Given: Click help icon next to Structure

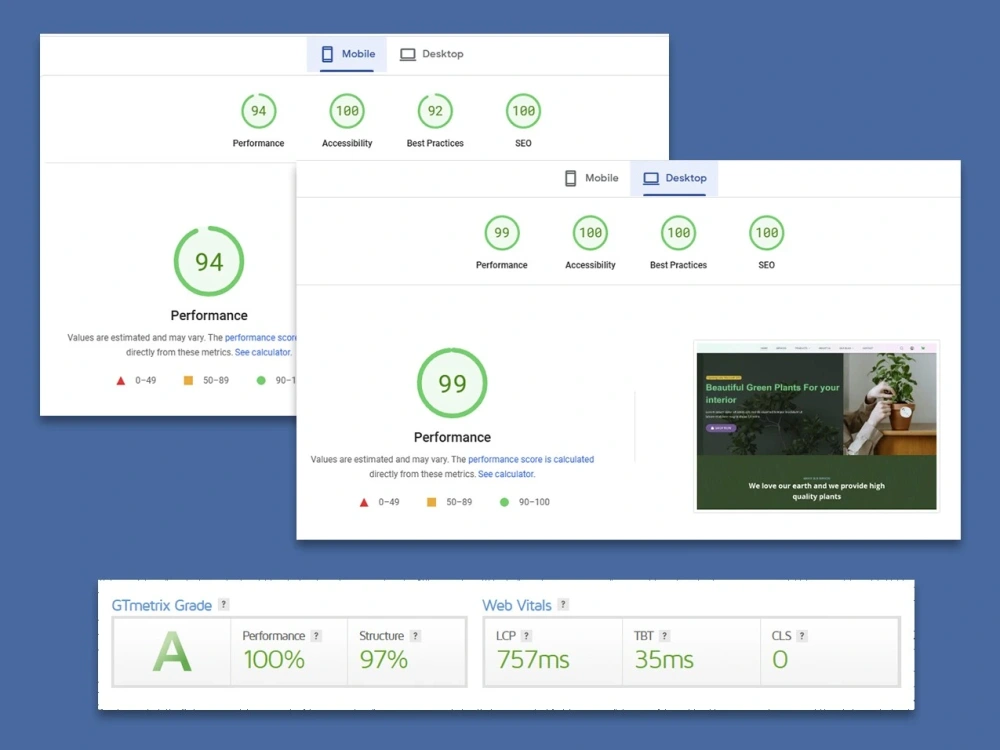Looking at the screenshot, I should point(415,636).
